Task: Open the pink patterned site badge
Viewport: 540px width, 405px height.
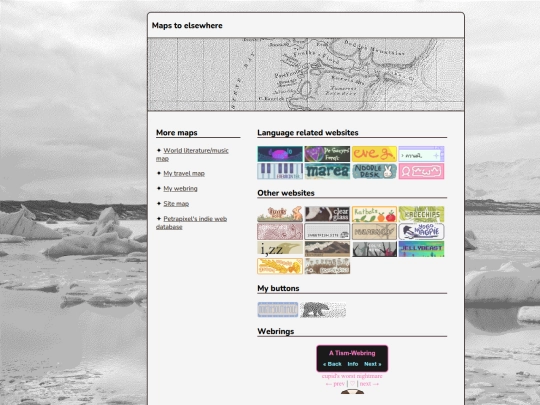Action: [x=280, y=231]
